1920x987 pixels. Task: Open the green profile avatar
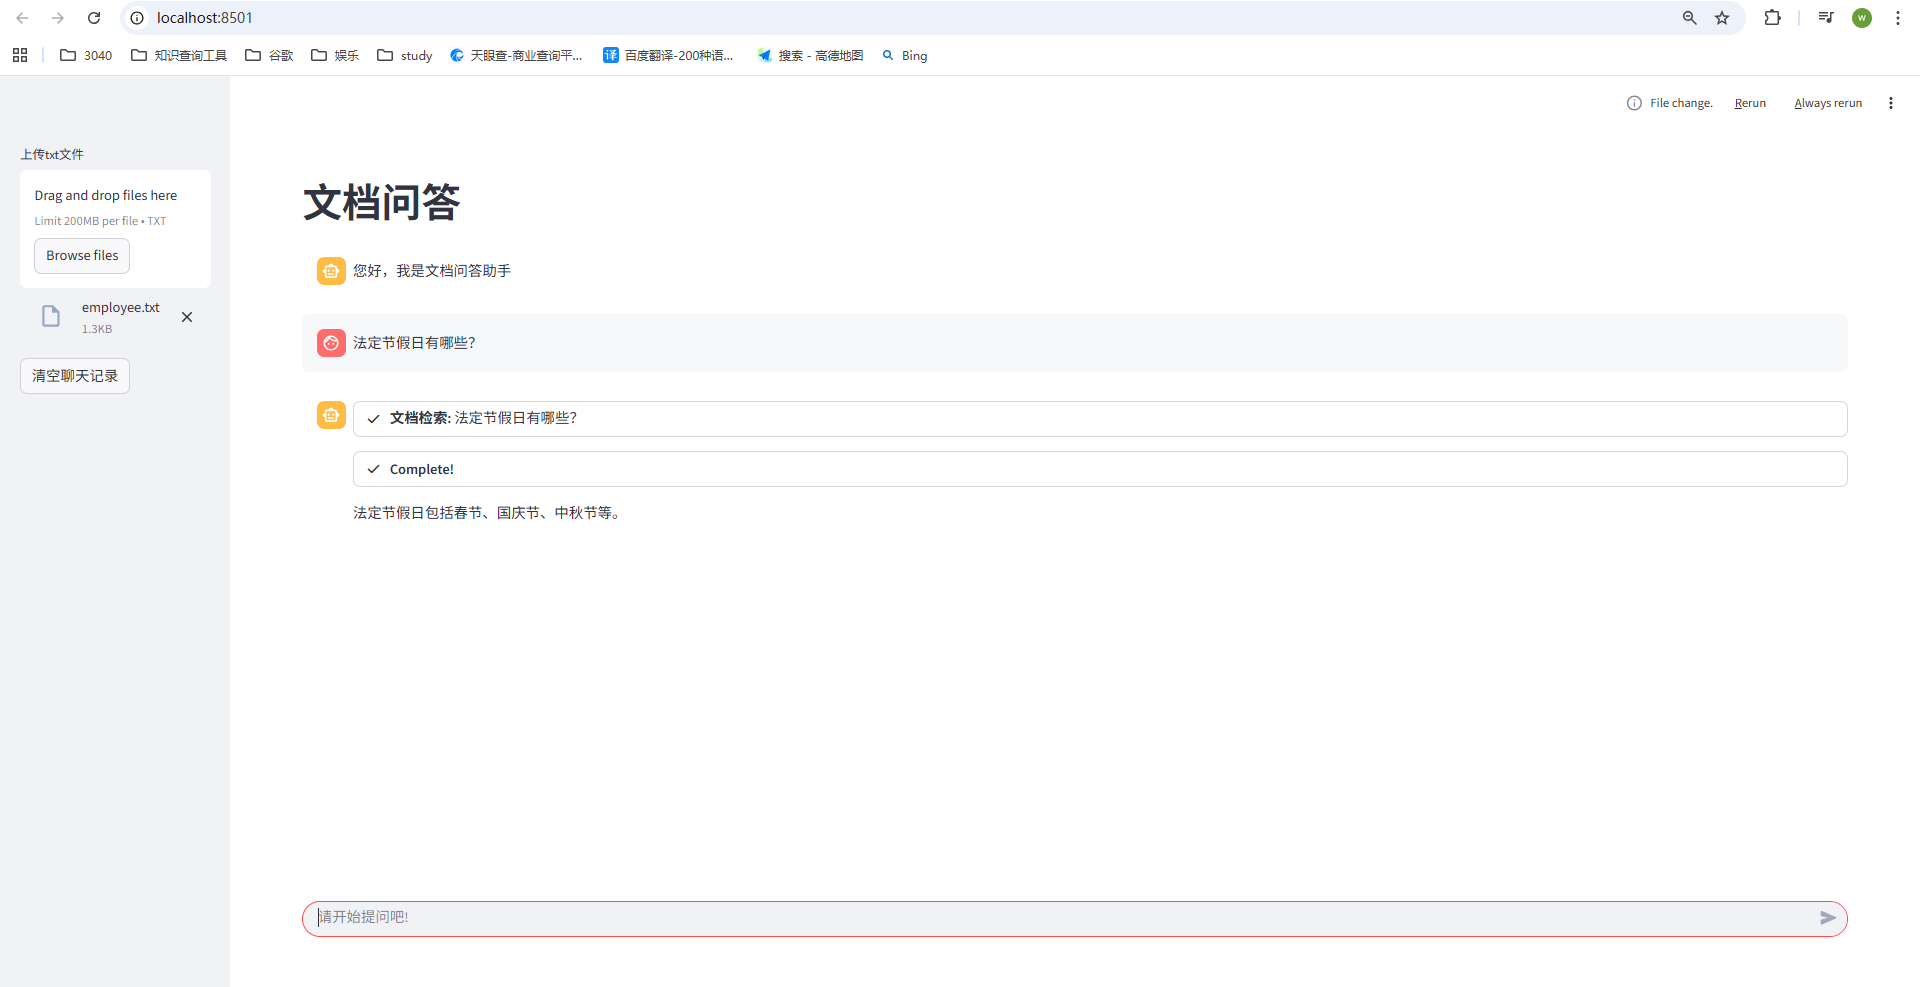(x=1862, y=18)
